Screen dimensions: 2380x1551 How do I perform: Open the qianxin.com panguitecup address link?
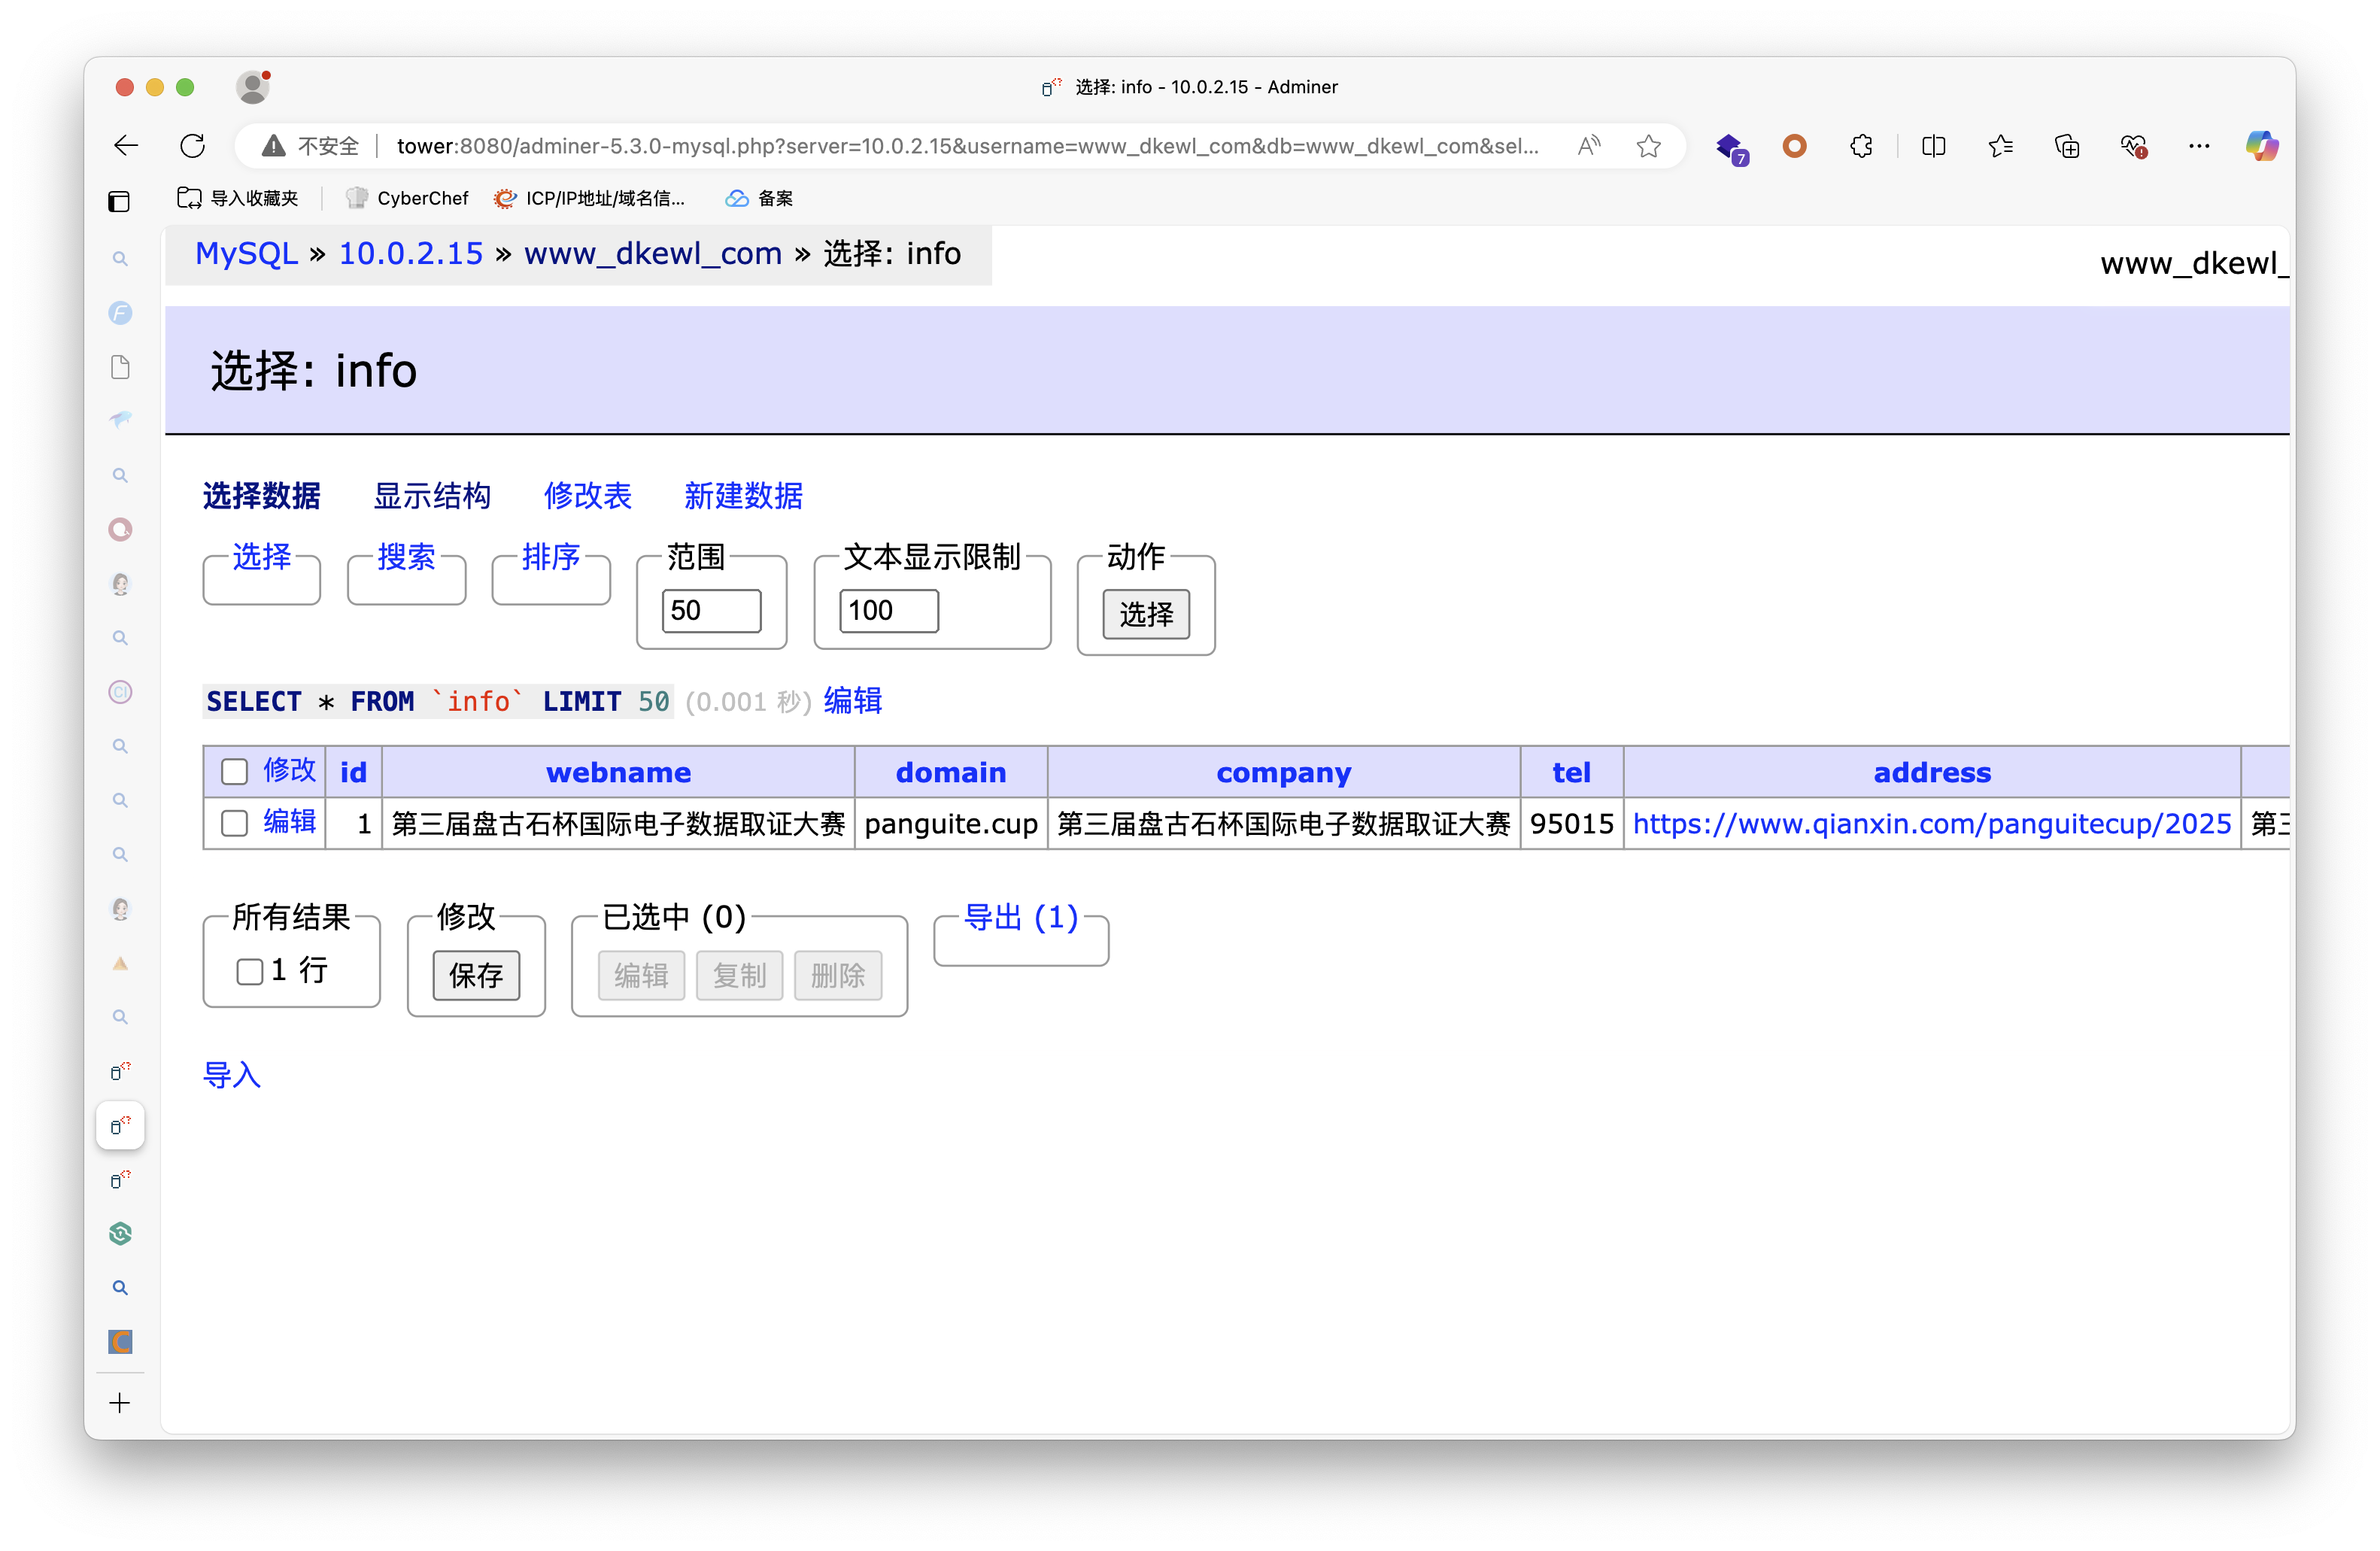click(x=1932, y=824)
